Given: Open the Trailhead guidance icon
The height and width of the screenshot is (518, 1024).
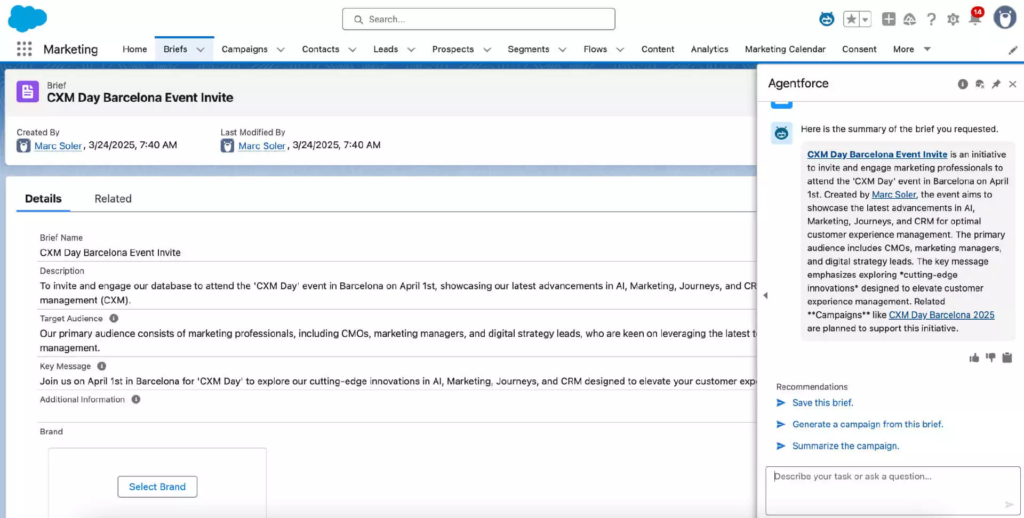Looking at the screenshot, I should tap(909, 19).
